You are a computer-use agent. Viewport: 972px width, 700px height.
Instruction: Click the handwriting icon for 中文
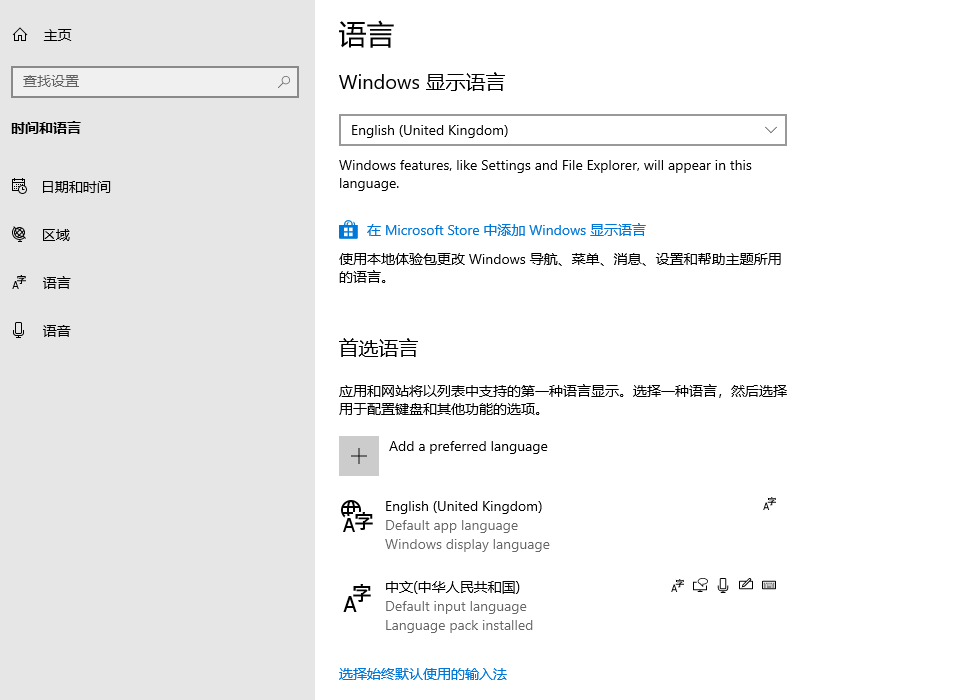[746, 585]
